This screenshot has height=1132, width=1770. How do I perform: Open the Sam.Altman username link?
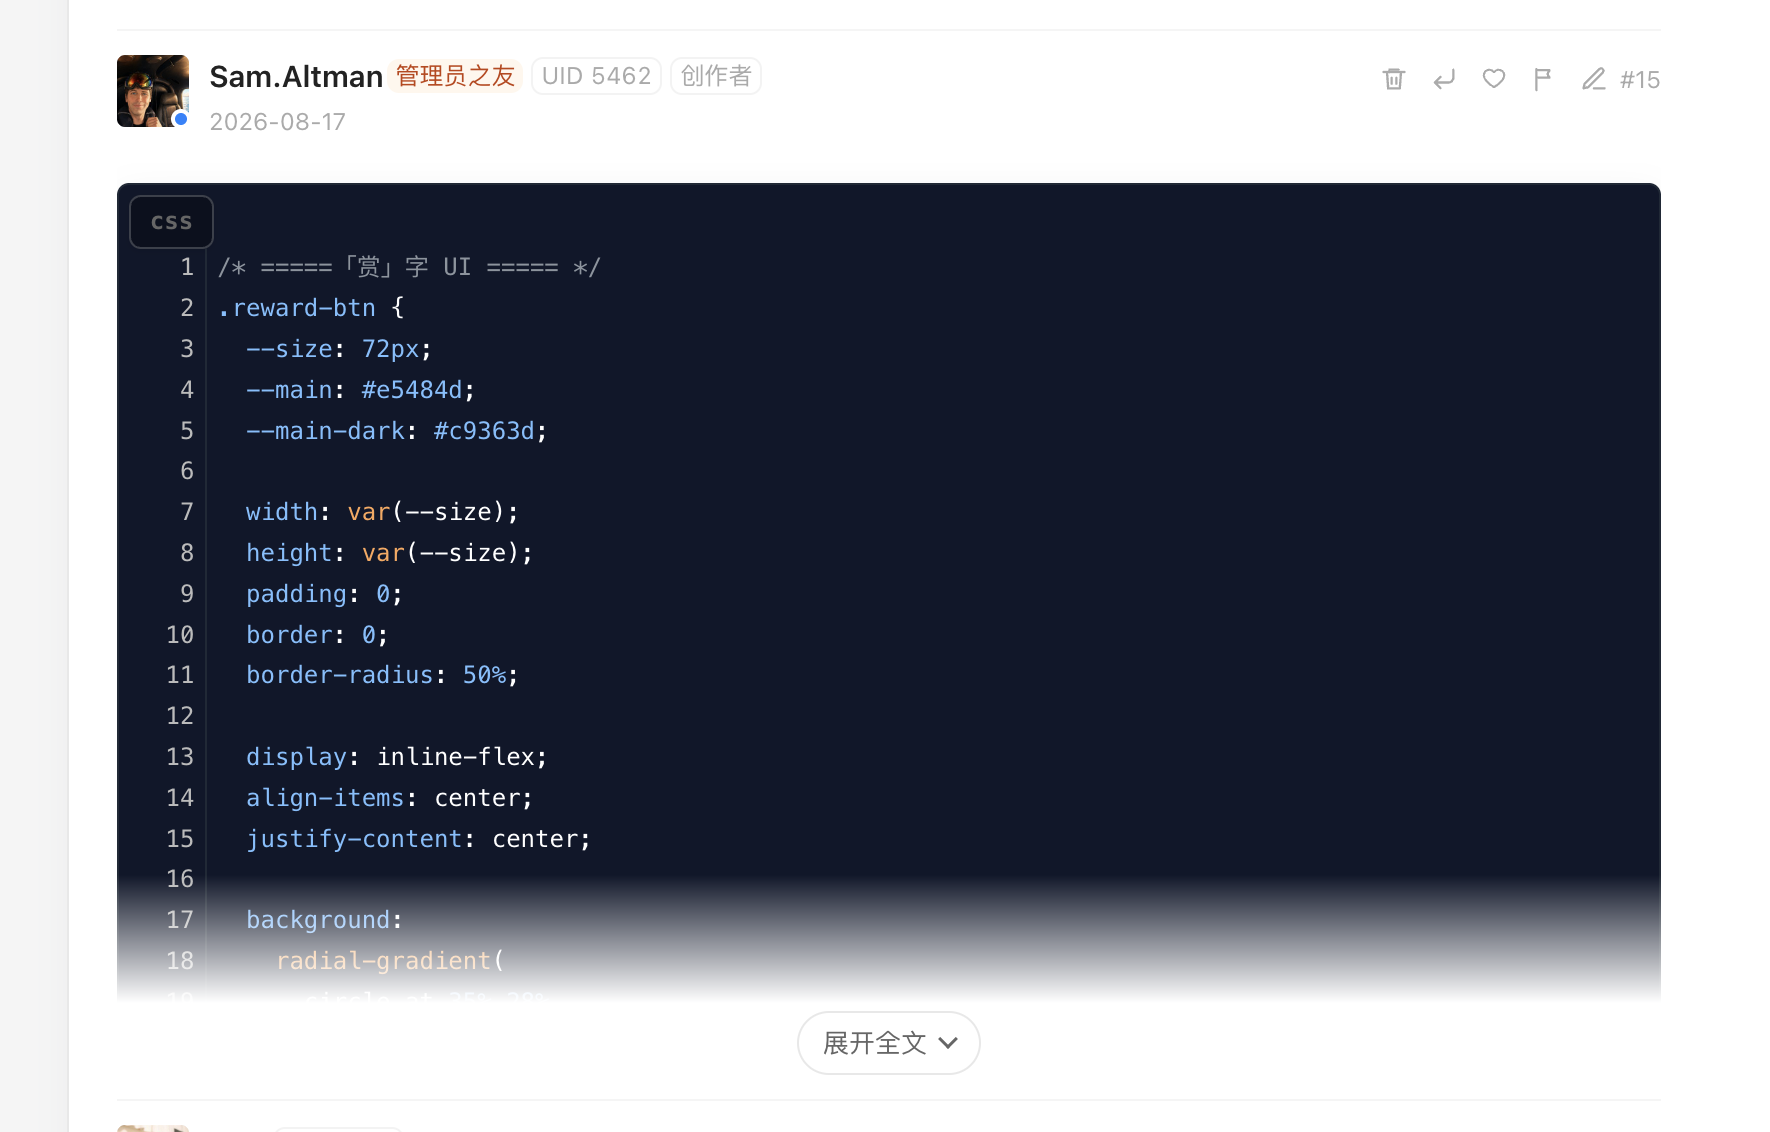296,76
